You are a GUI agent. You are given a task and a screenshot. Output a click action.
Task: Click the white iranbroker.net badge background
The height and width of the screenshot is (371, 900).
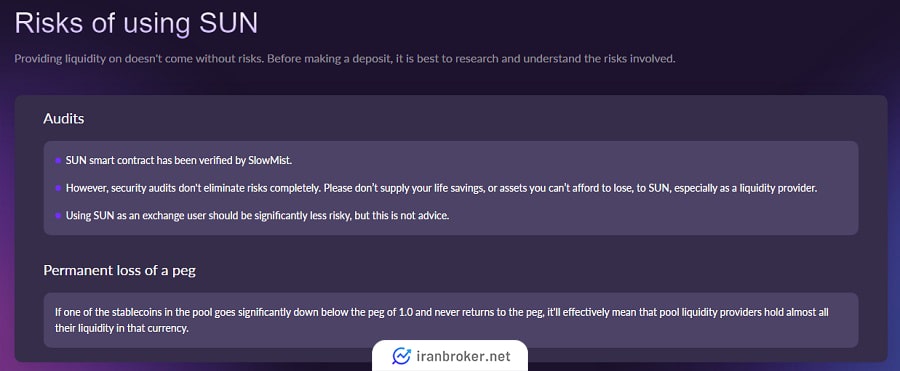449,355
